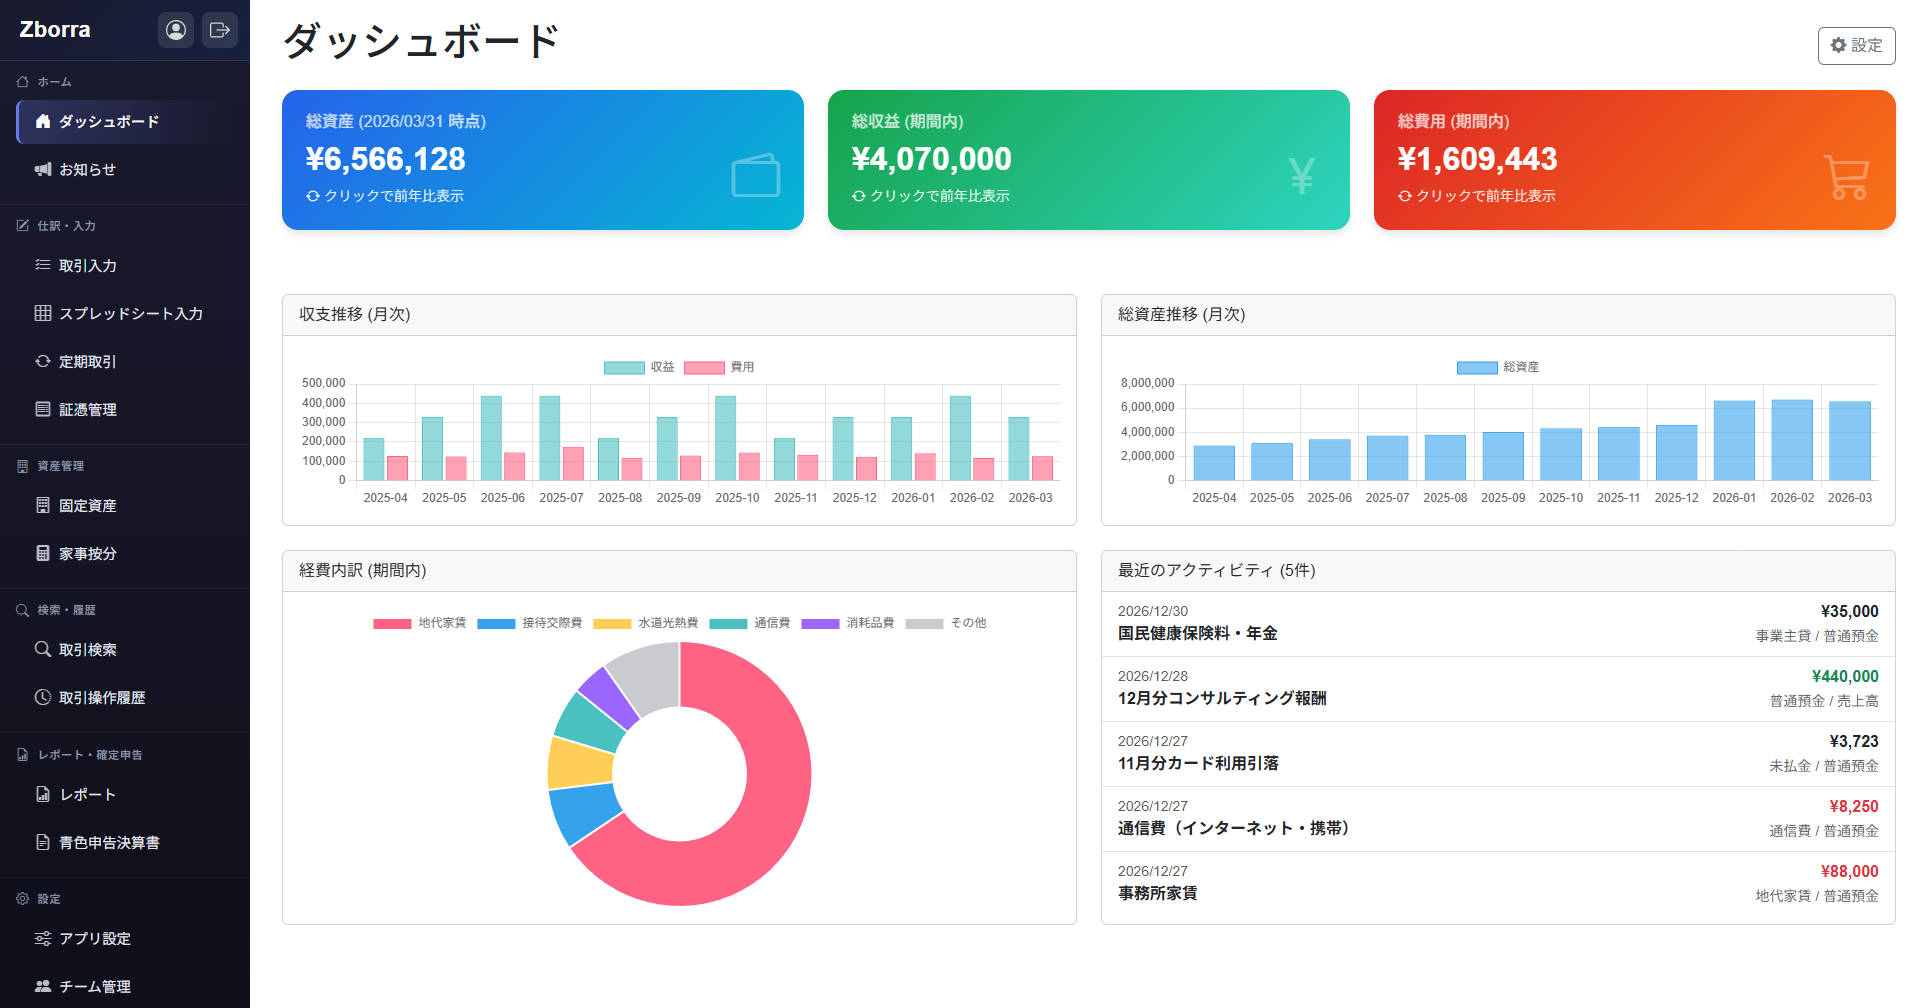Toggle the 費用 legend in 収支推移 chart

tap(719, 367)
